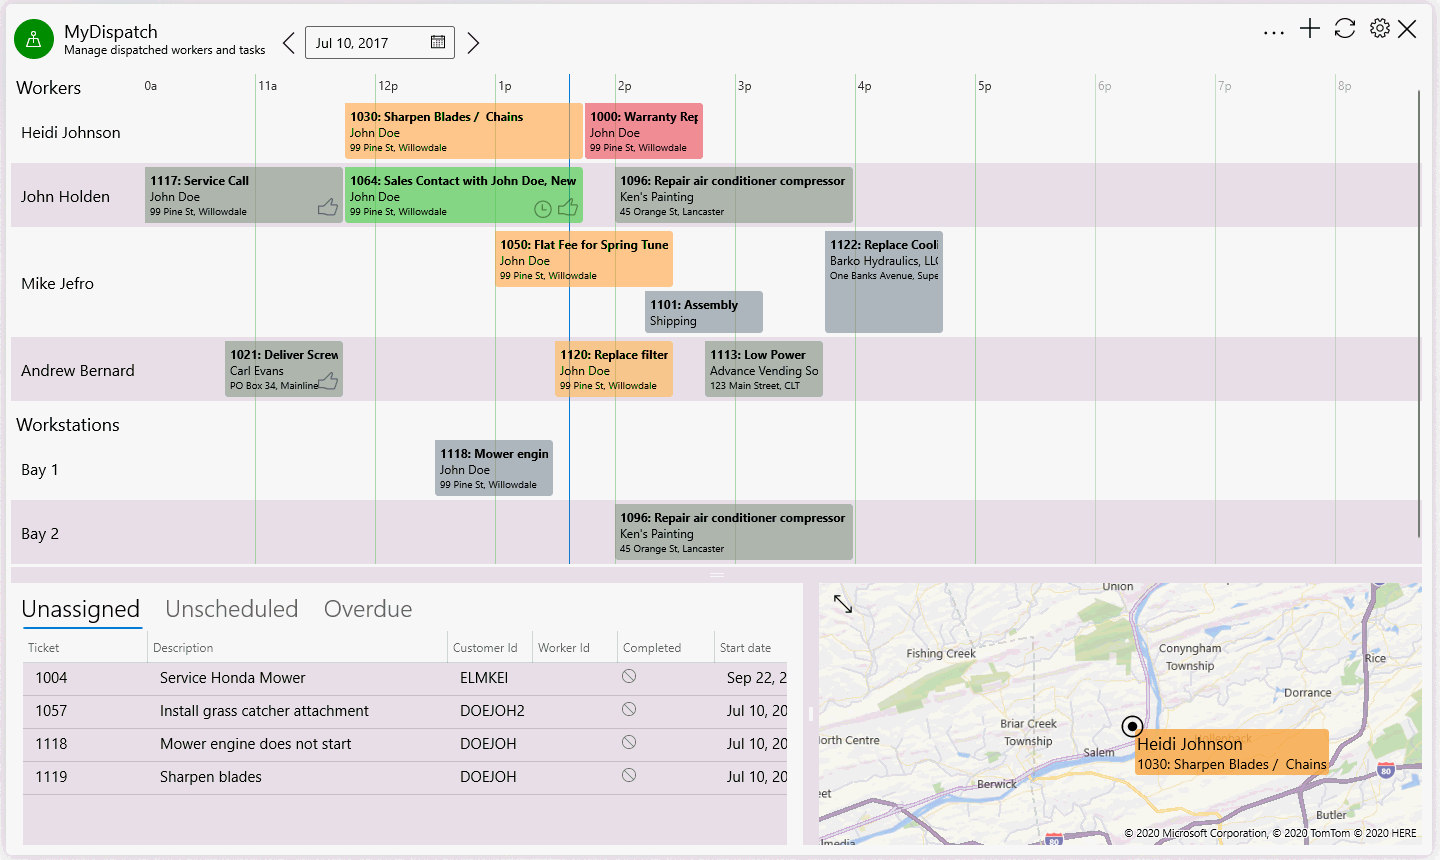Expand the map with diagonal arrow icon
The image size is (1440, 860).
(843, 605)
